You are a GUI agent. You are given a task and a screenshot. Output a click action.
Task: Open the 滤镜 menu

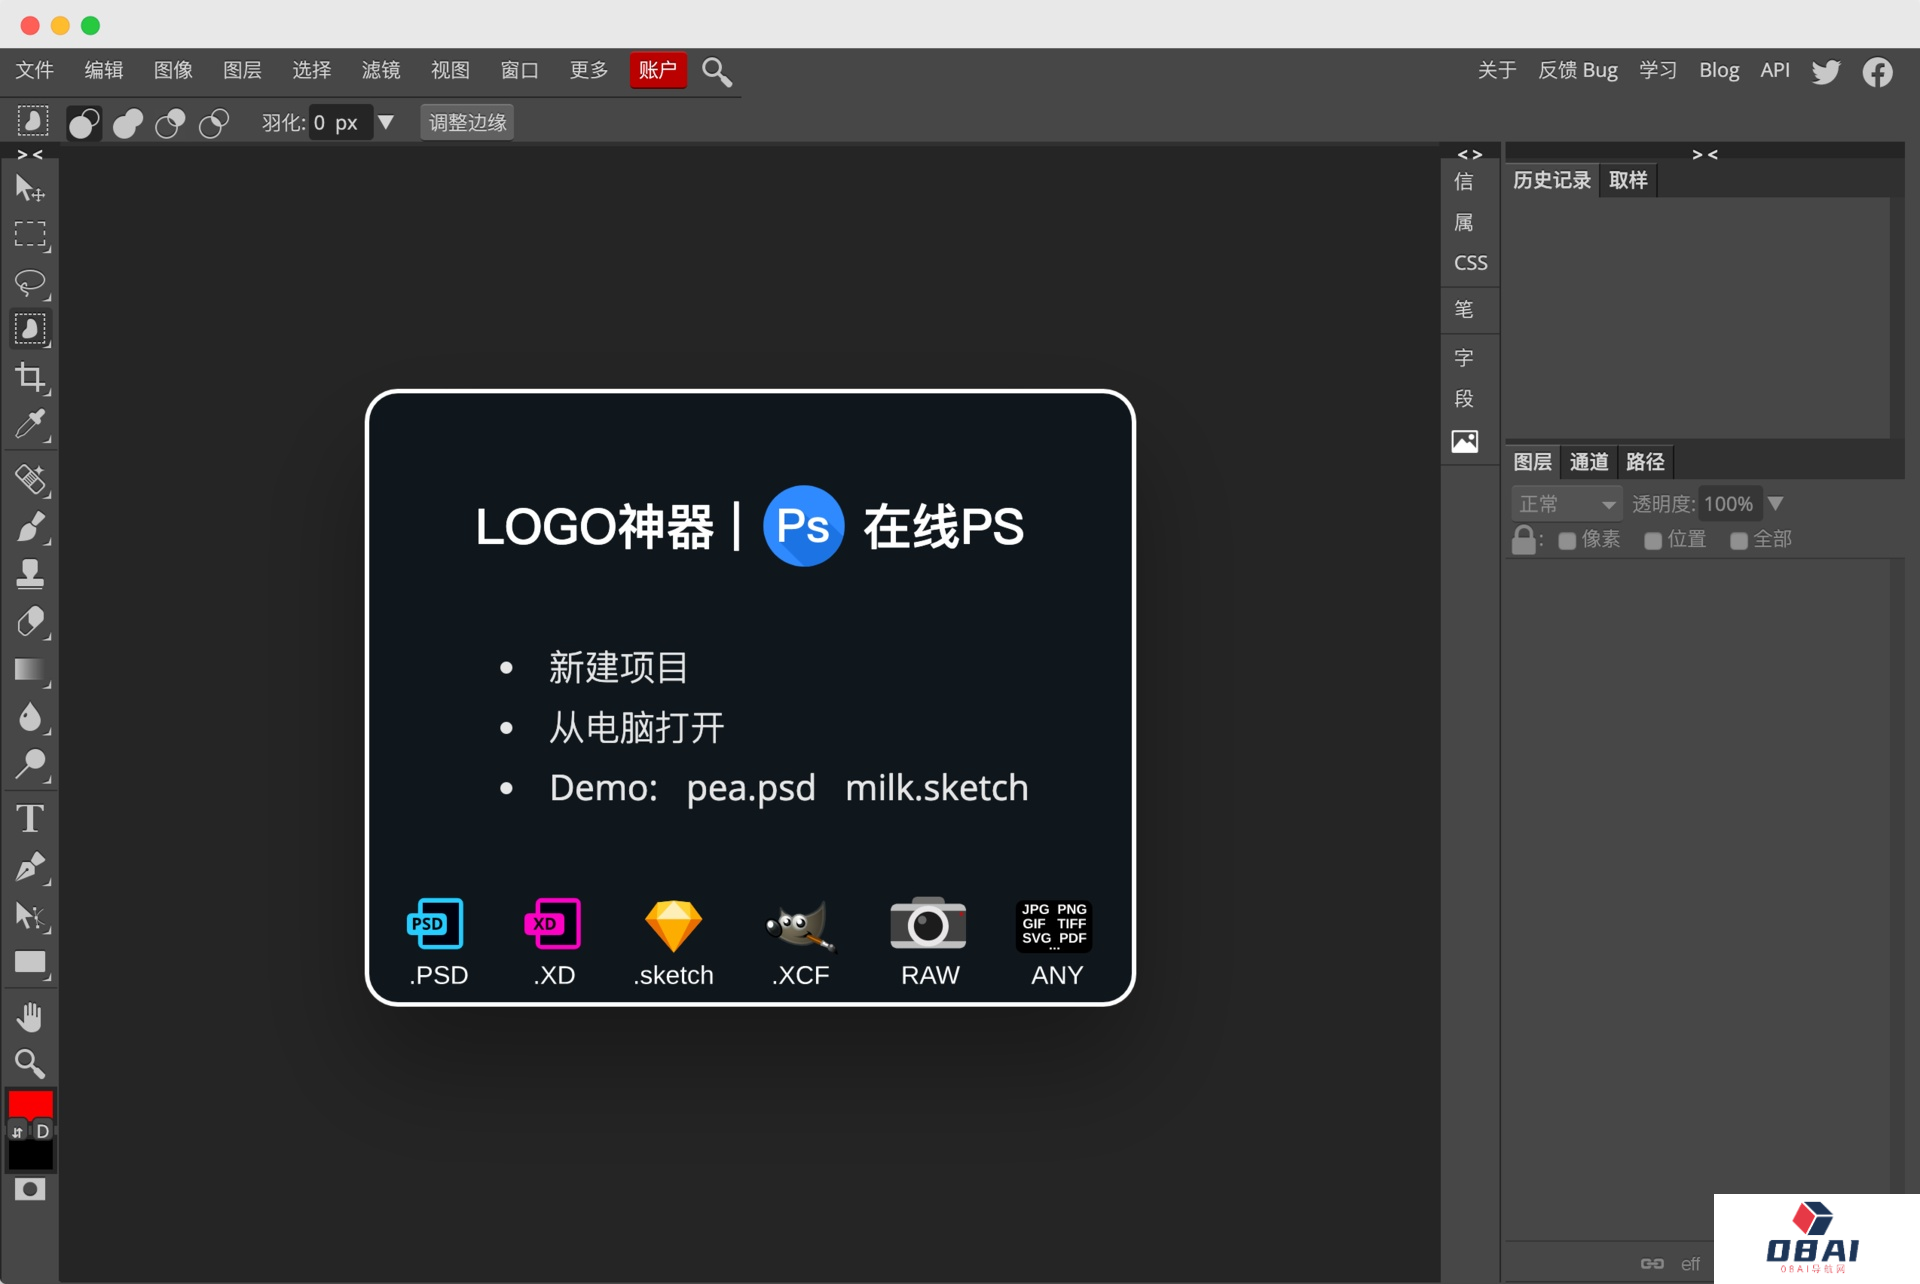coord(381,70)
